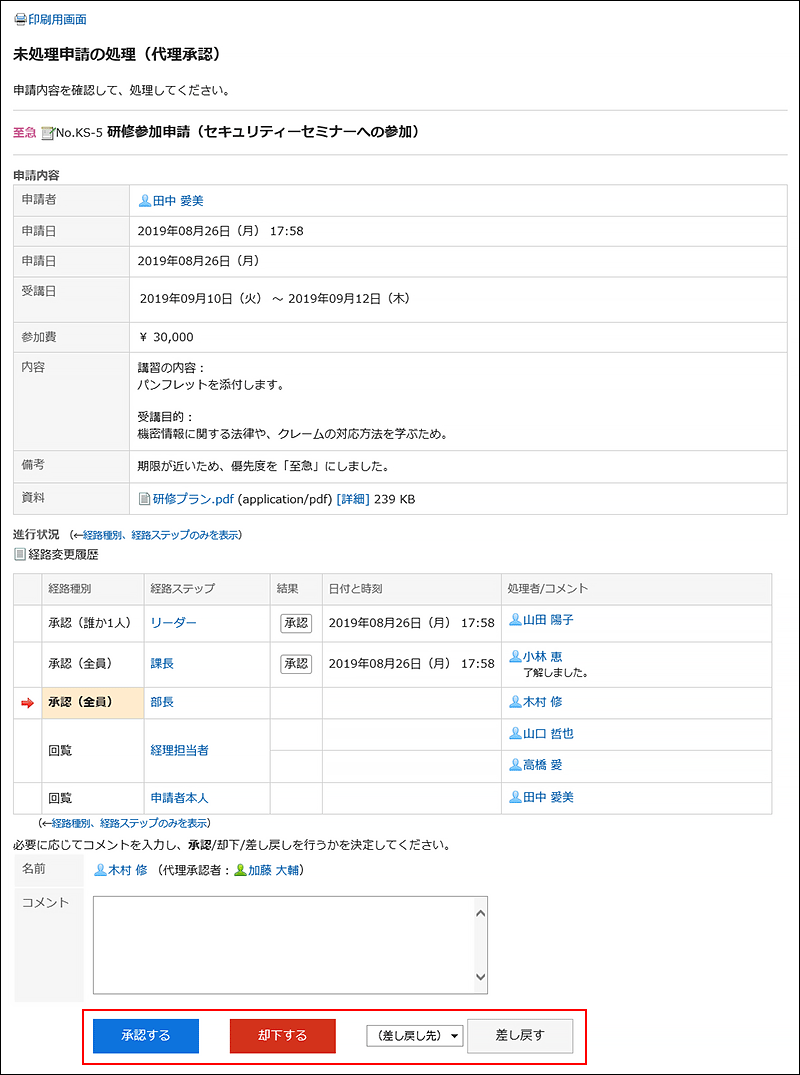The height and width of the screenshot is (1075, 800).
Task: Click the 承認する approve button
Action: coord(146,1035)
